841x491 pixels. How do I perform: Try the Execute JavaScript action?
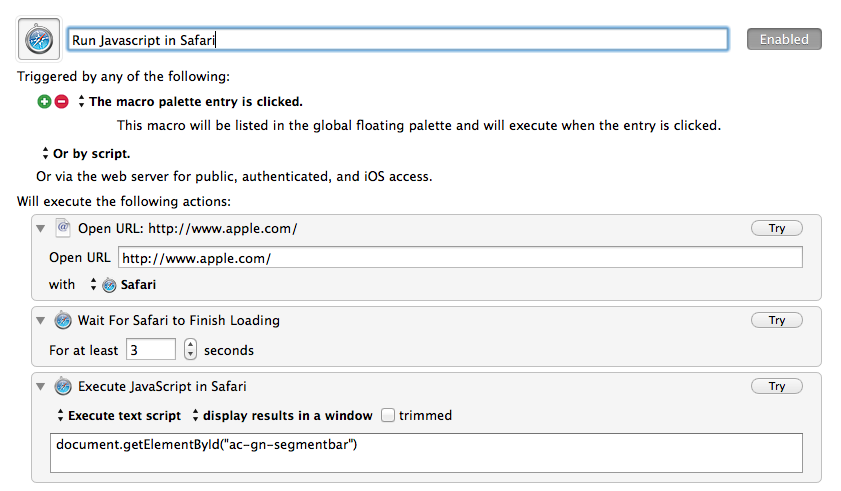click(x=777, y=386)
